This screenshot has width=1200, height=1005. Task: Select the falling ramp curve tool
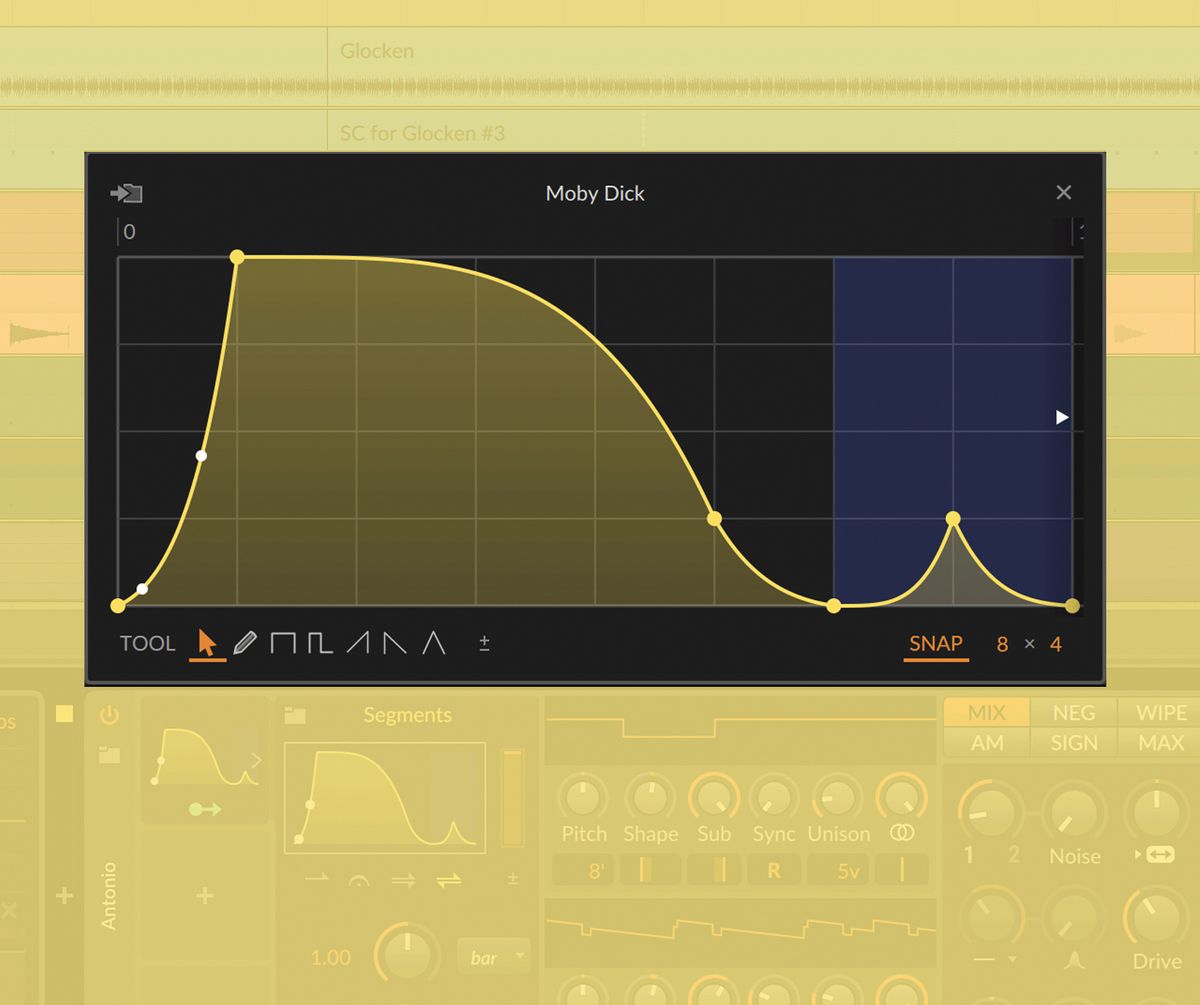(393, 643)
